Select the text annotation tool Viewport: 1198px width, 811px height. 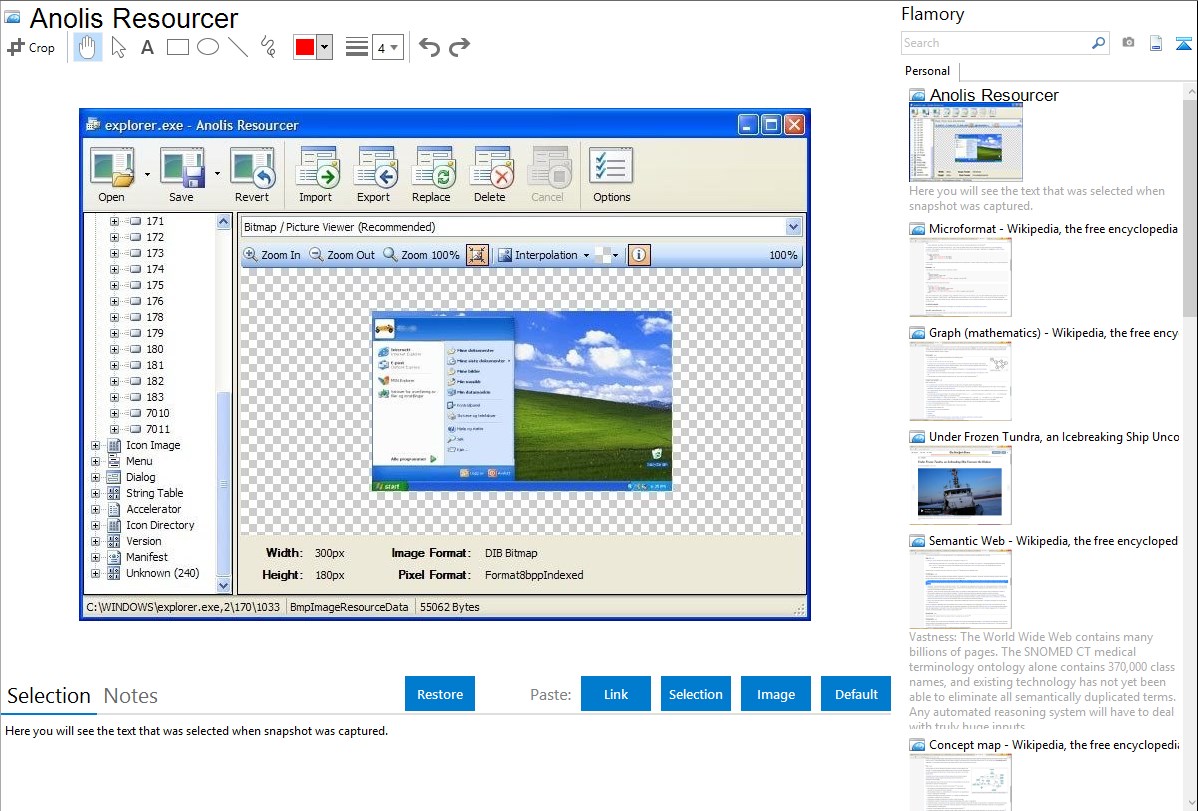pos(147,47)
